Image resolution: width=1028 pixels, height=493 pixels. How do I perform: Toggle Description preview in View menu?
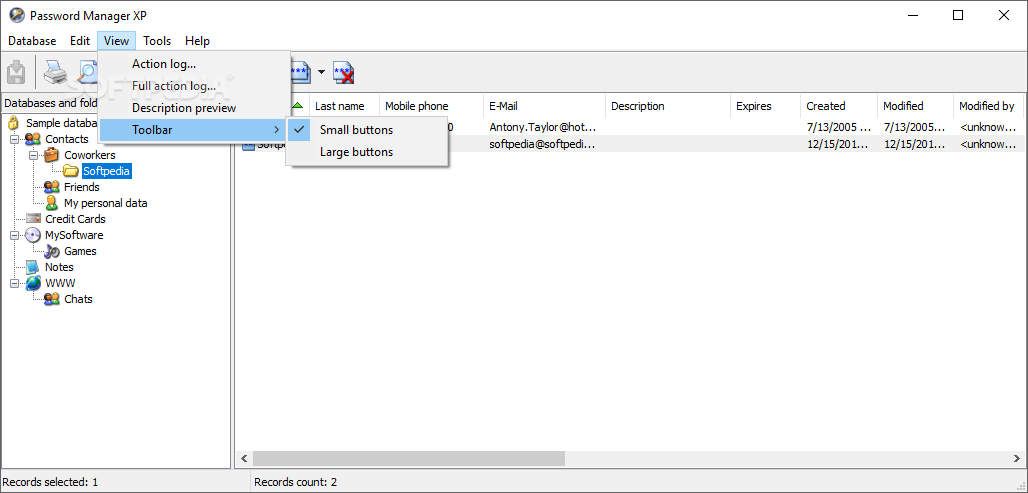(194, 108)
